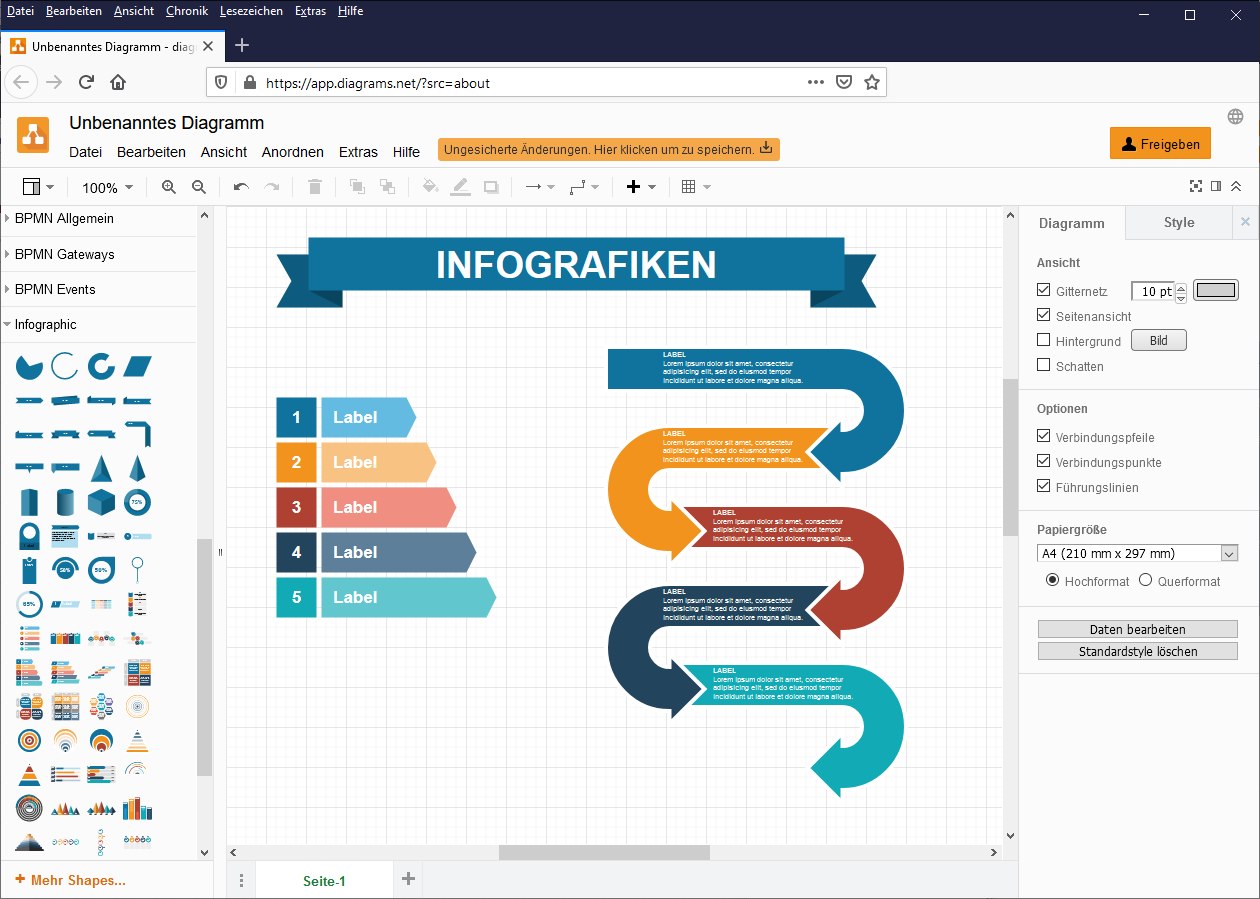The image size is (1260, 899).
Task: Collapse panels with double chevron icon
Action: tap(1236, 186)
